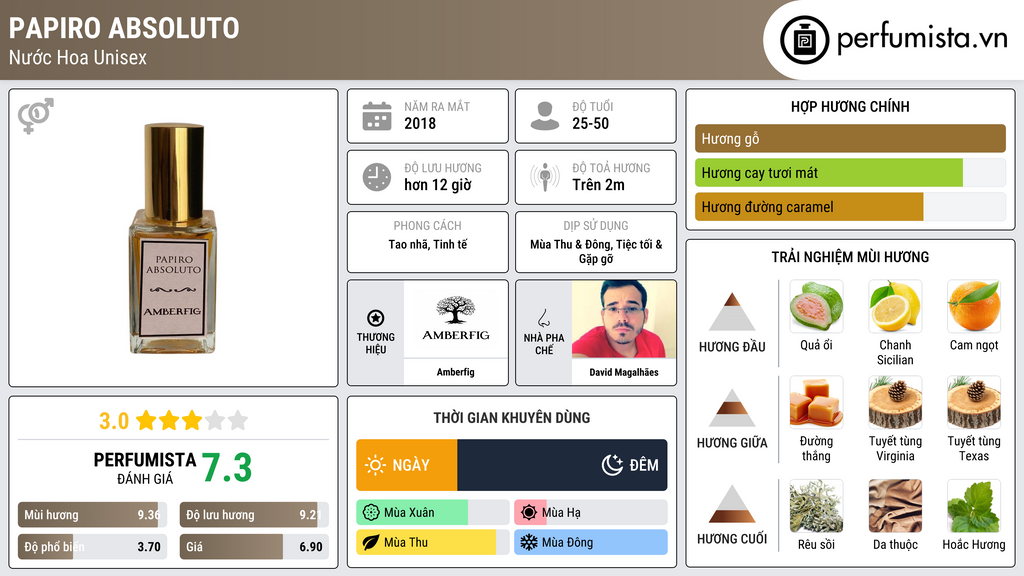Click the spring flower icon for Mùa Xuân

coord(371,513)
